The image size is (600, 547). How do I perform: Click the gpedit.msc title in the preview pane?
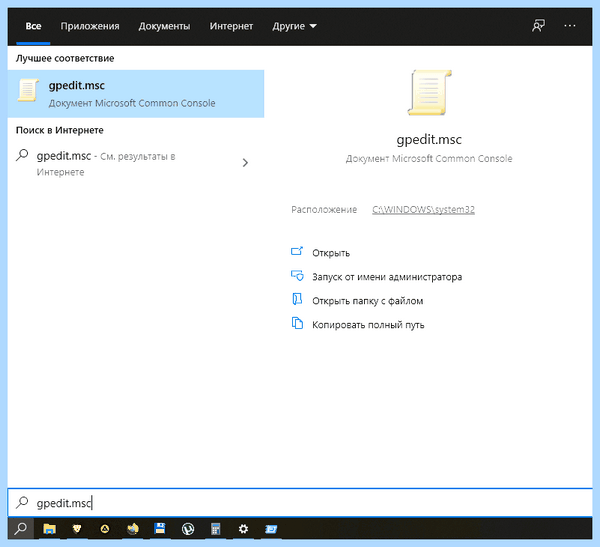[429, 139]
